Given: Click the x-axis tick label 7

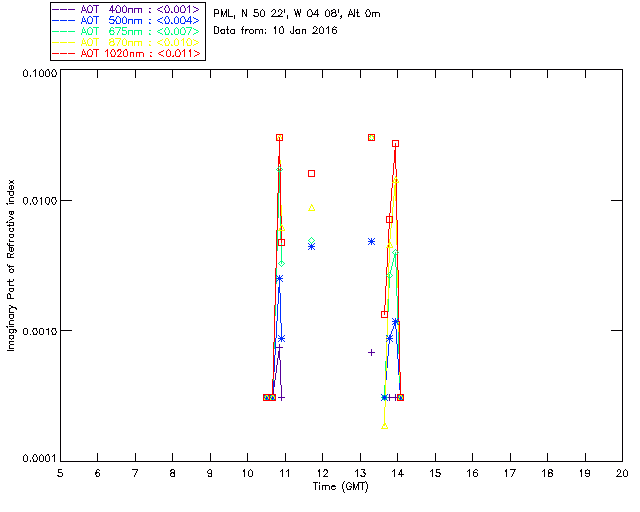Looking at the screenshot, I should click(x=135, y=473).
